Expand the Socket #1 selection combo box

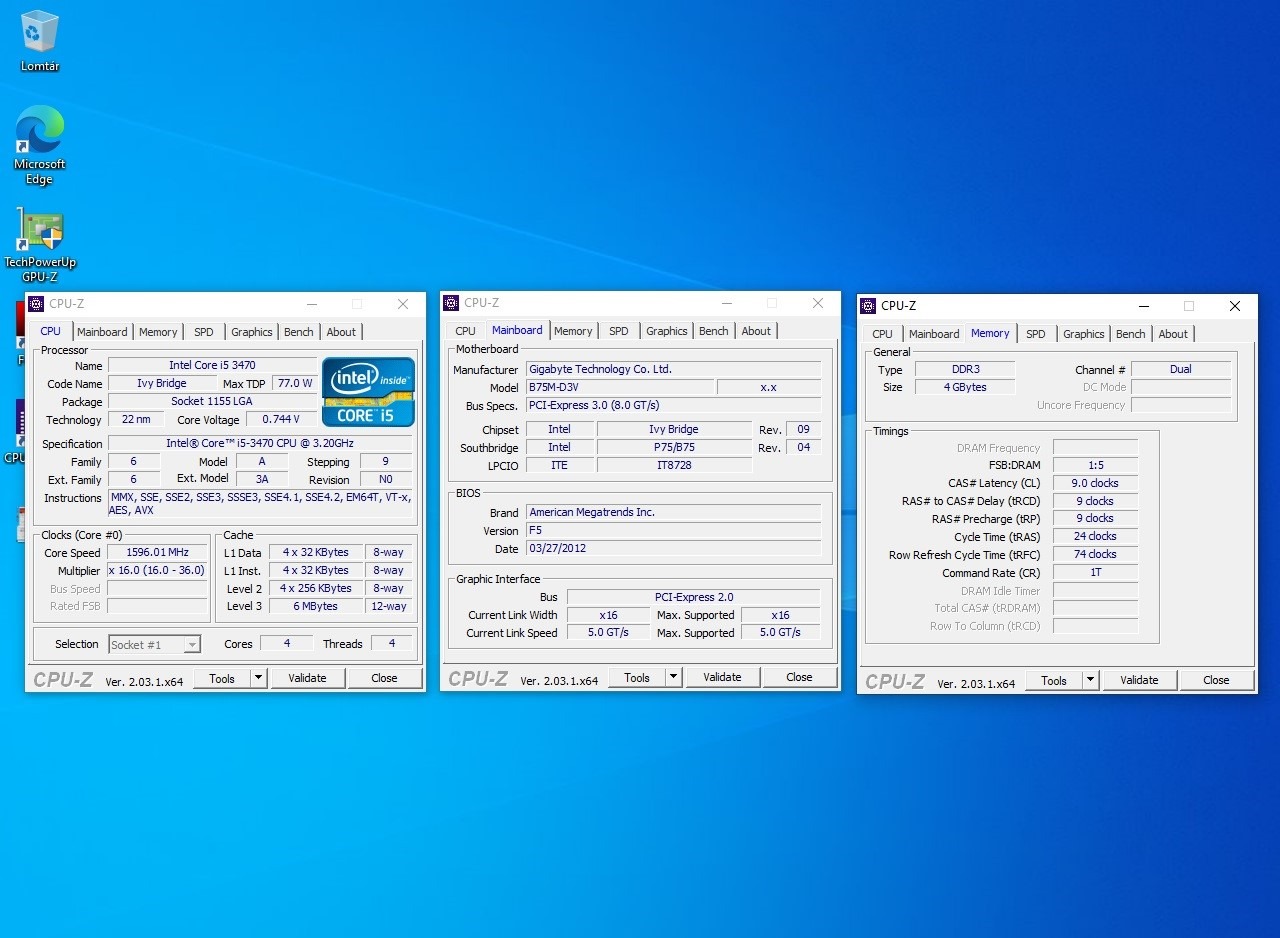point(154,645)
